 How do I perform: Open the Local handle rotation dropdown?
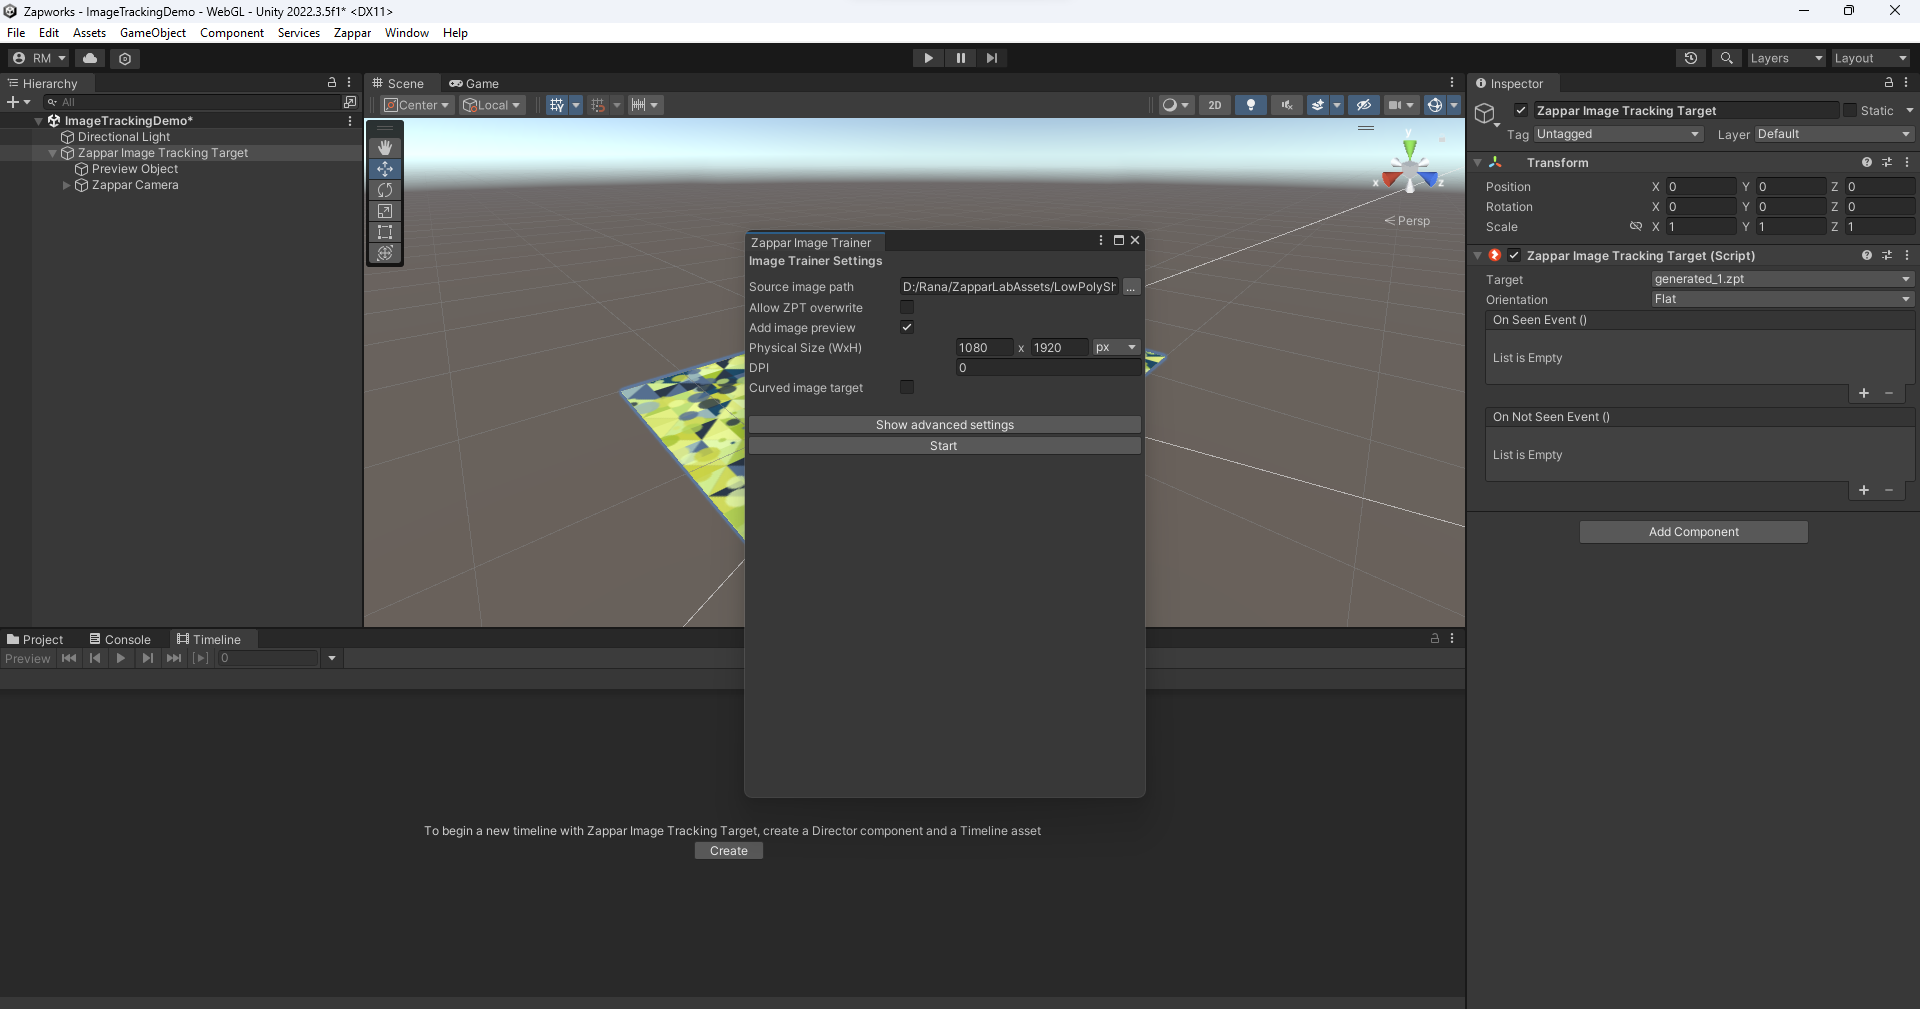point(492,105)
